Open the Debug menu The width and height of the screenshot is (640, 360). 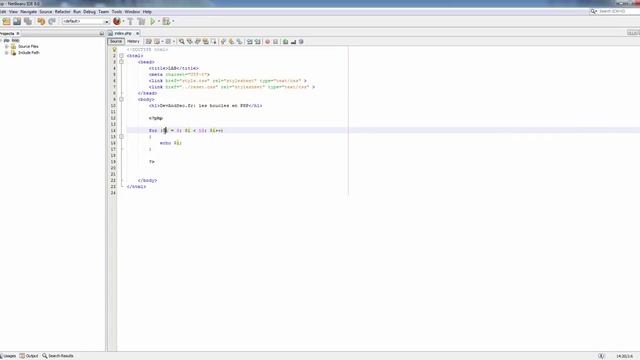coord(89,12)
